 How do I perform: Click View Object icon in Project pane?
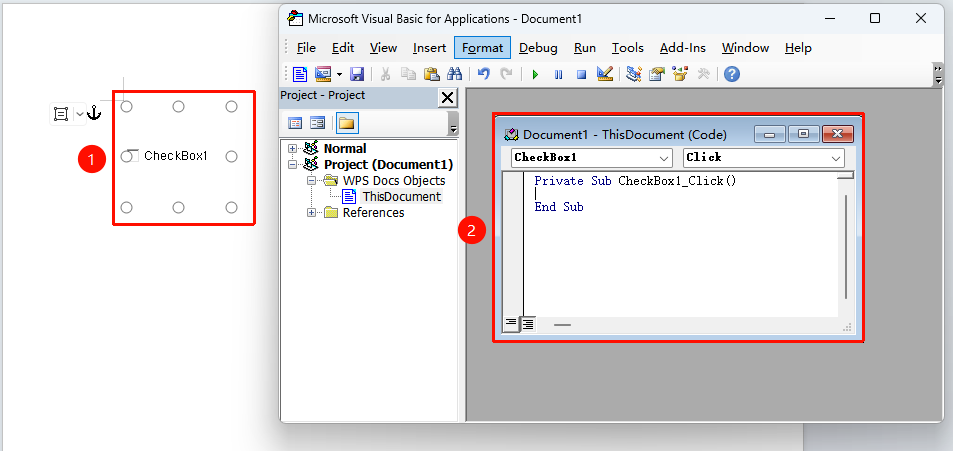click(317, 123)
